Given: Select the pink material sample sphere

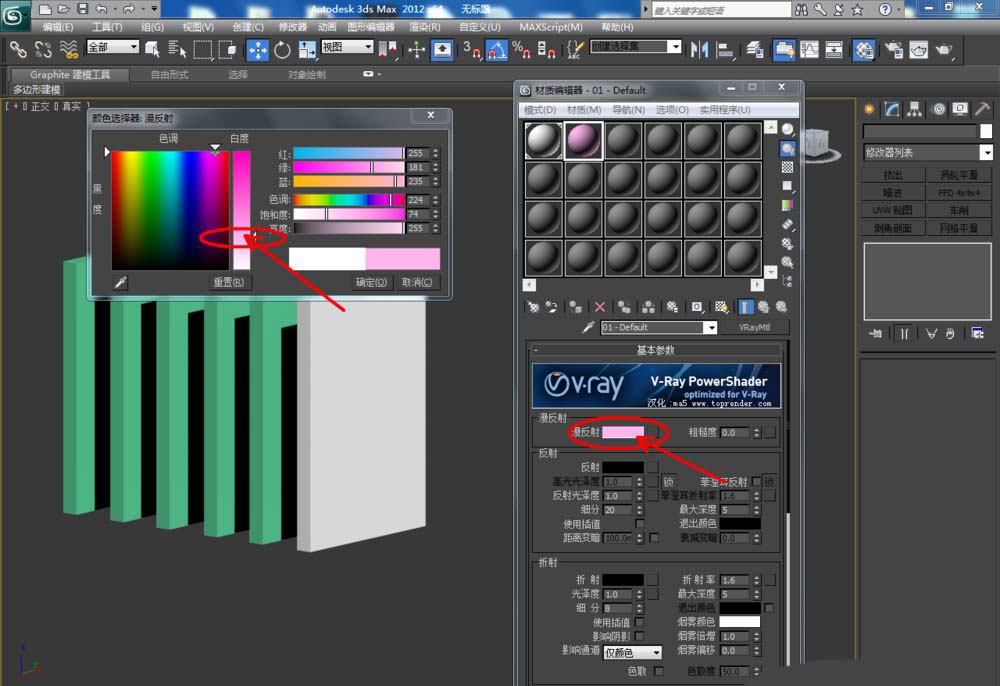Looking at the screenshot, I should click(583, 141).
